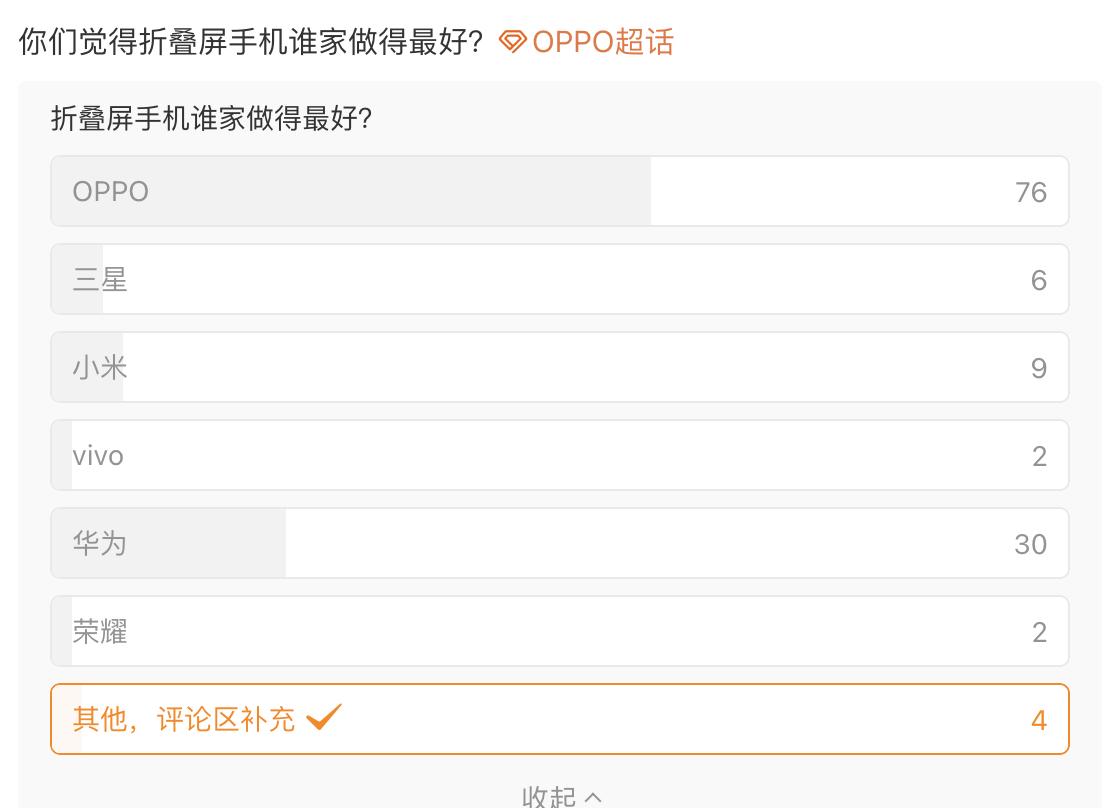
Task: Pick the 荣耀 poll option
Action: 559,630
